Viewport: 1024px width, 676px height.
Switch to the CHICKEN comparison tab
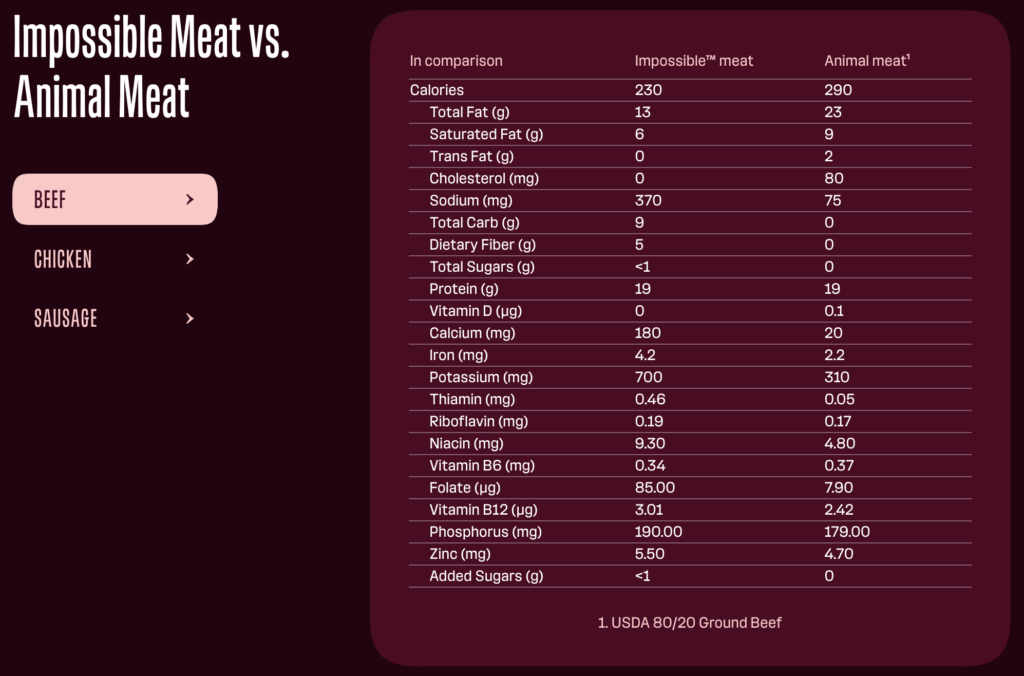(63, 260)
